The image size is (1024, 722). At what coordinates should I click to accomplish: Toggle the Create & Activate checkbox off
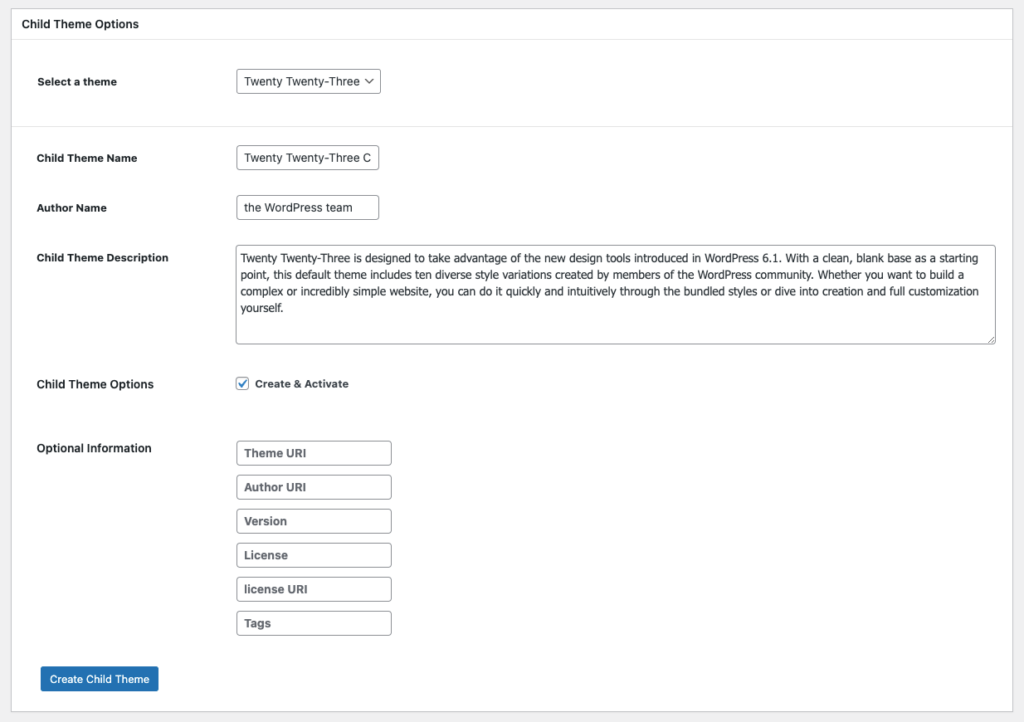[242, 383]
